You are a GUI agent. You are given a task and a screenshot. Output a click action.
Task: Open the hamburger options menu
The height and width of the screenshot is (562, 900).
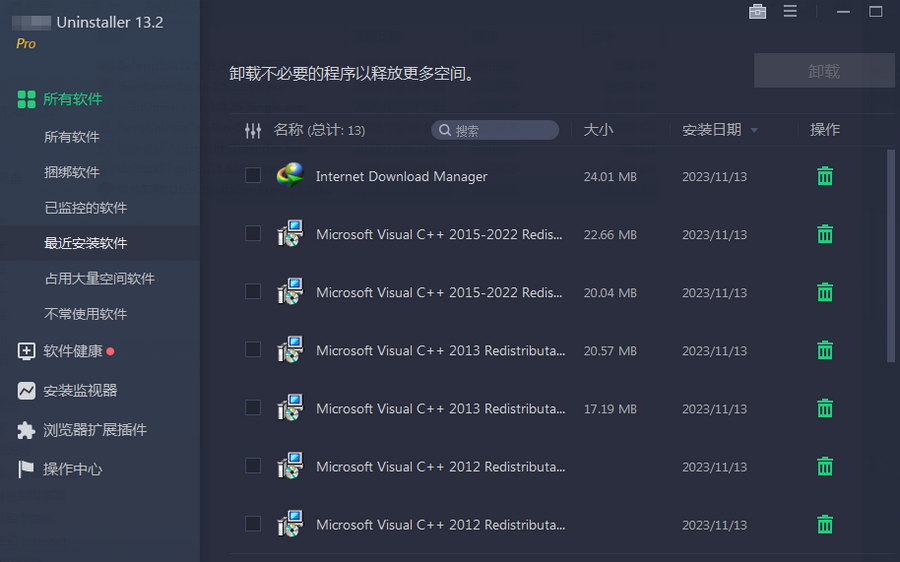(790, 11)
